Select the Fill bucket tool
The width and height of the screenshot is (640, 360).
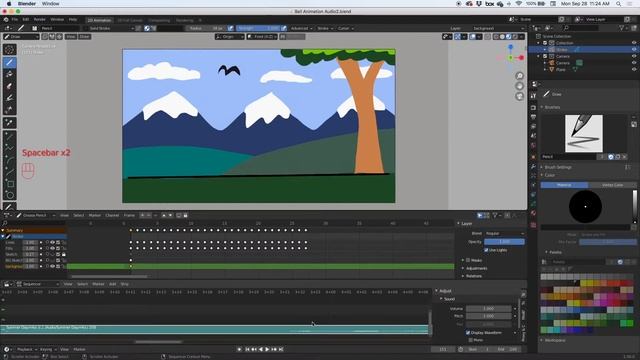[x=10, y=74]
